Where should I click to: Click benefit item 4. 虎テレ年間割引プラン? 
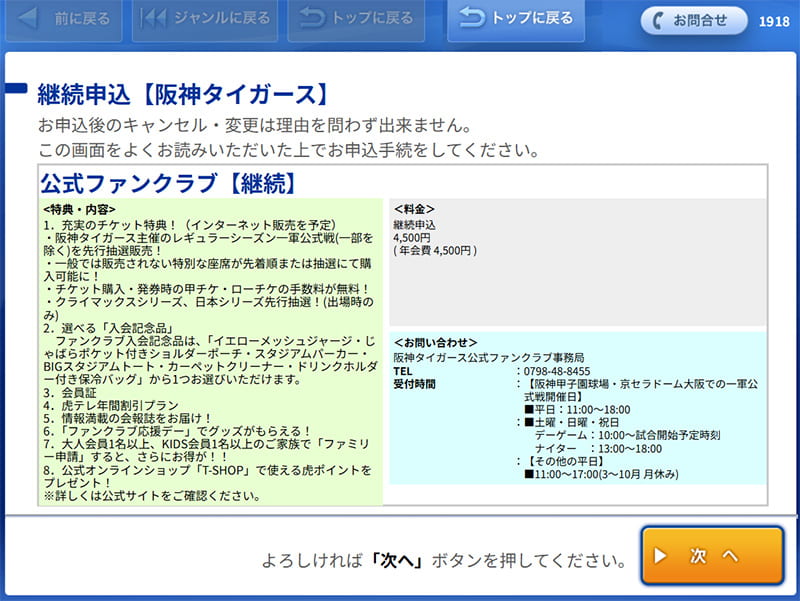[111, 406]
